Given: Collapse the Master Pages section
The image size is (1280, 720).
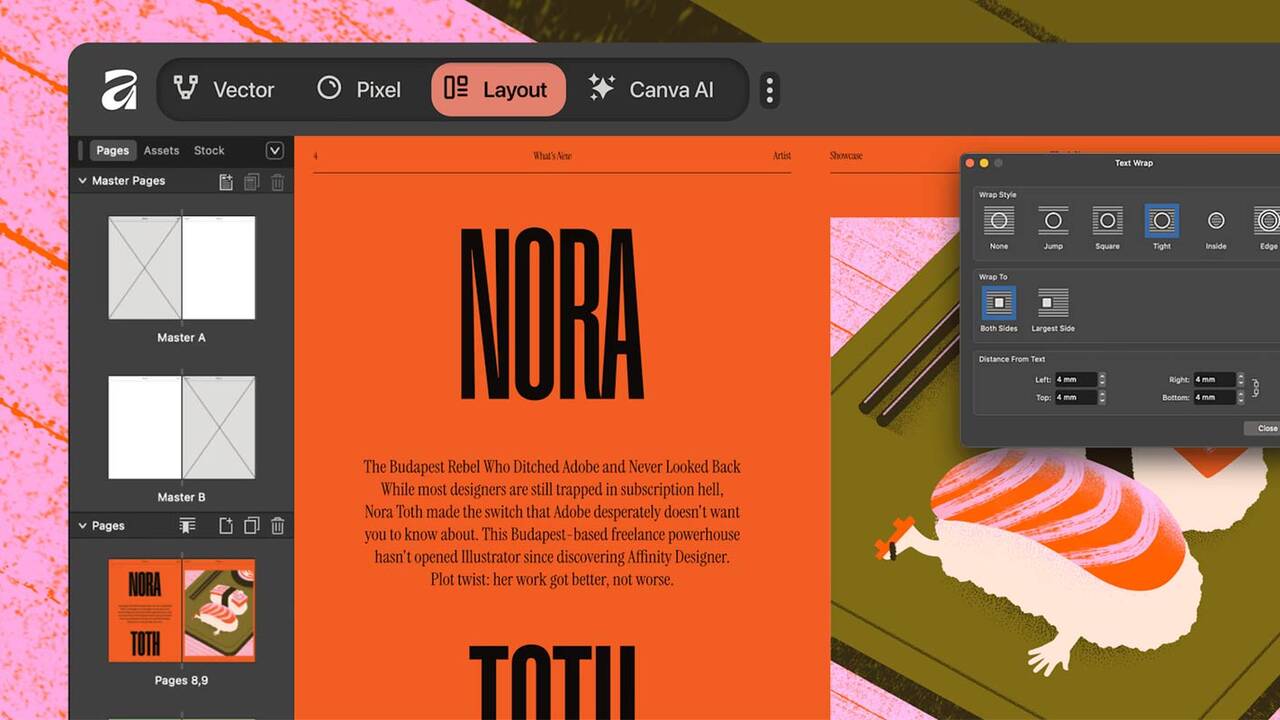Looking at the screenshot, I should tap(82, 181).
